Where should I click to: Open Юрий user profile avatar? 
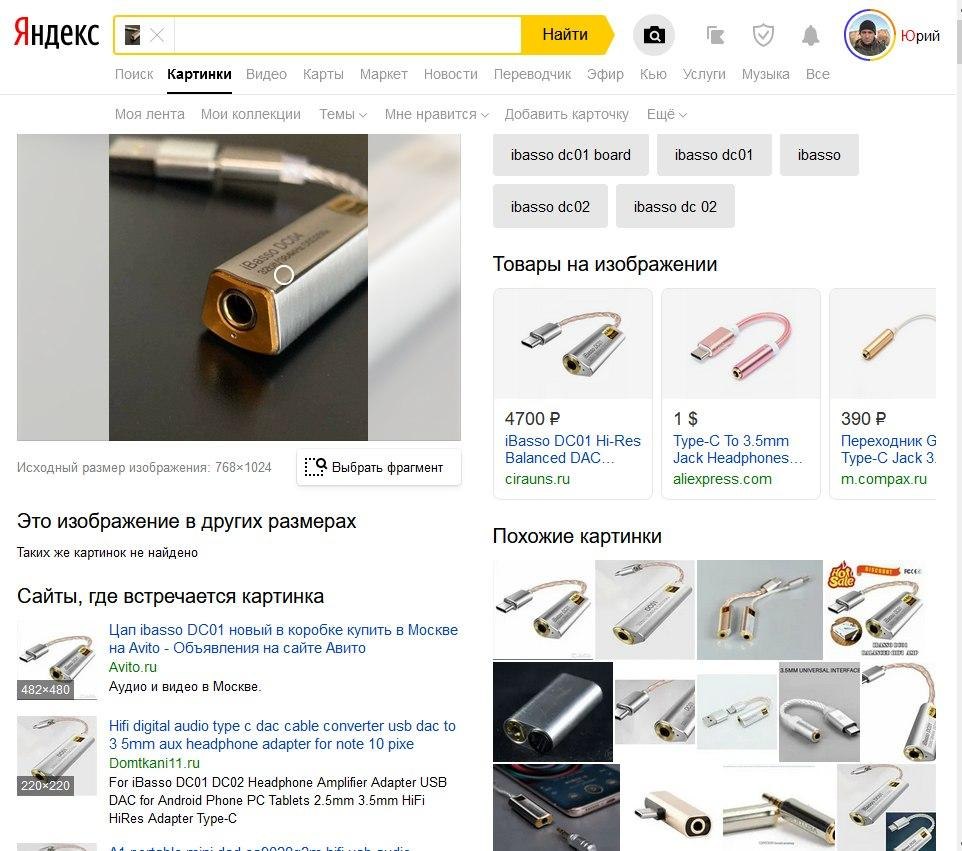(869, 34)
